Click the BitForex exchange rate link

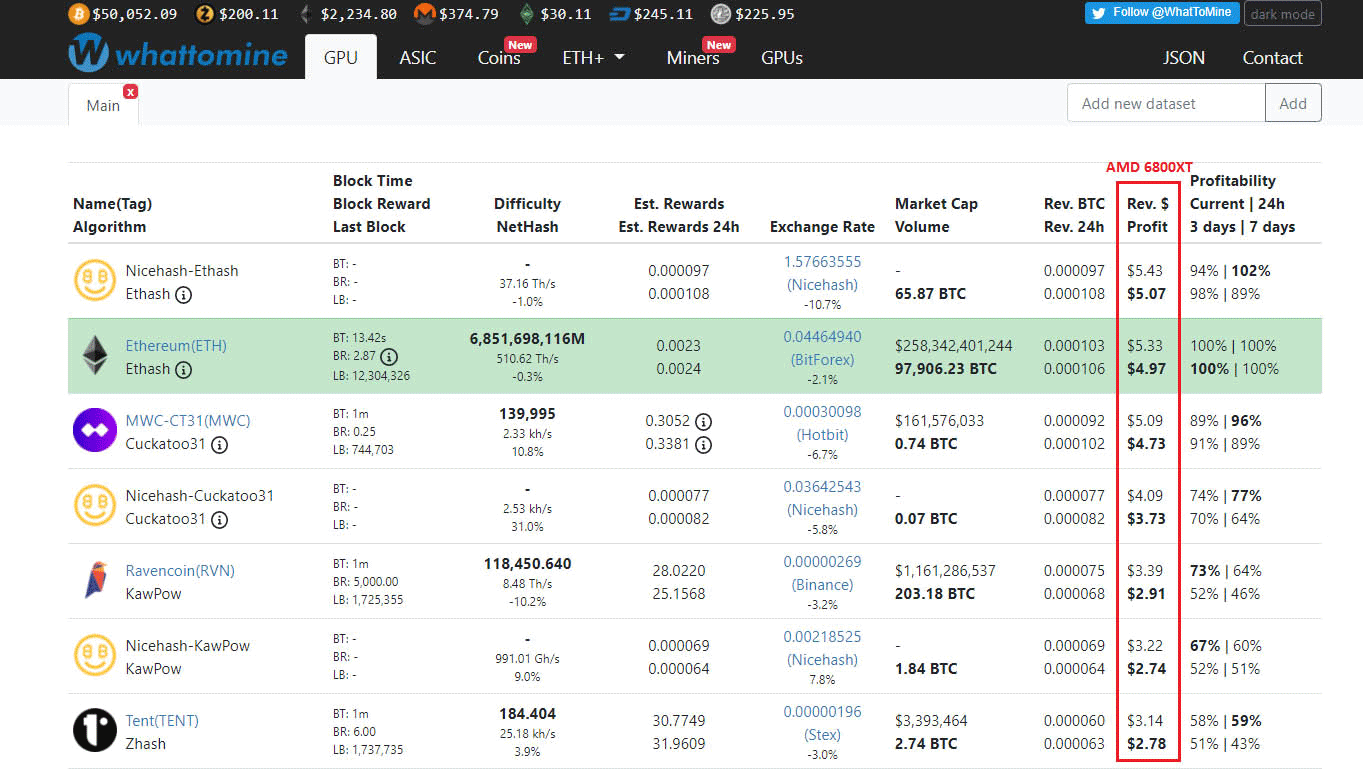click(x=822, y=359)
